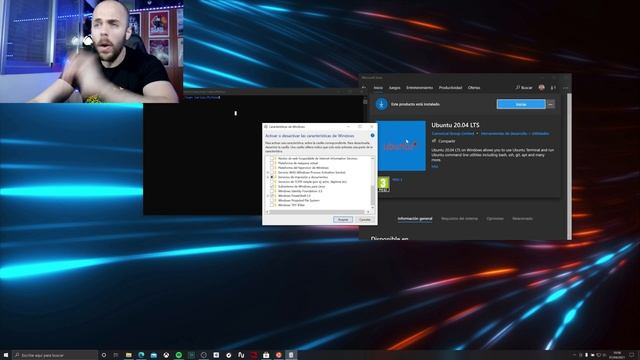Launch File Explorer from the taskbar
The image size is (640, 360).
point(129,355)
